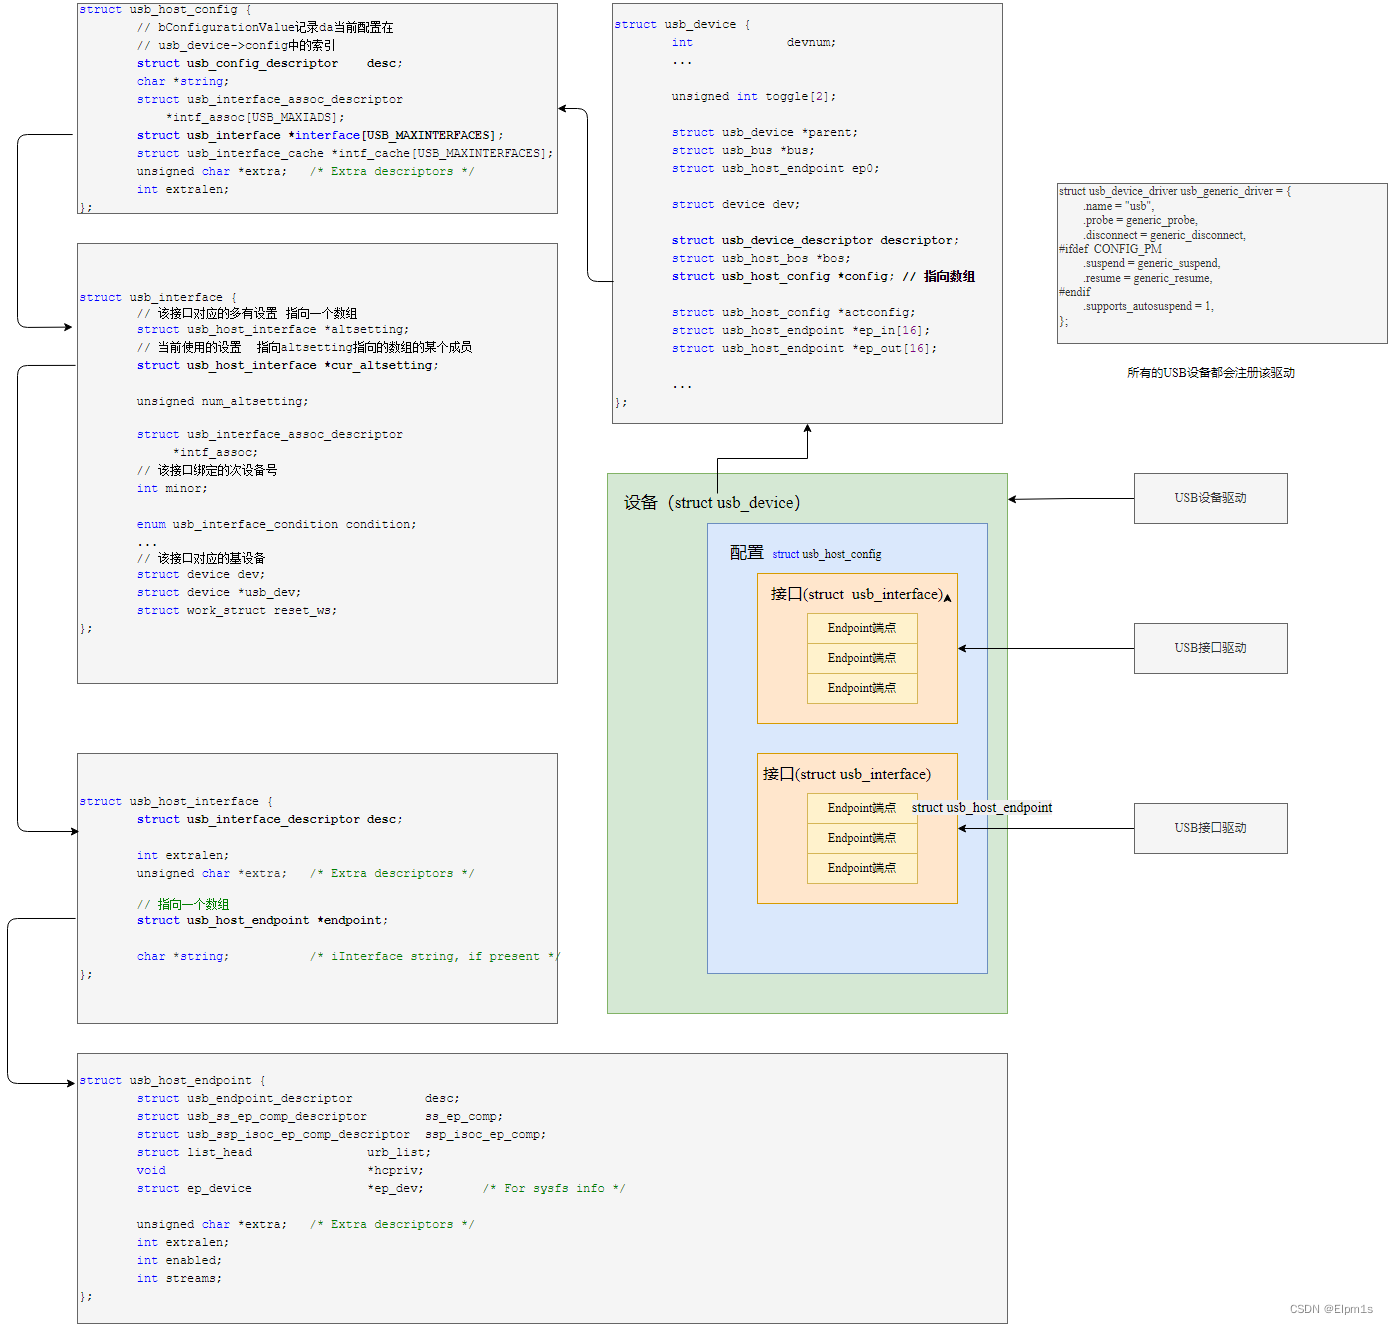The image size is (1388, 1324).
Task: Click struct usb_device header line
Action: [682, 24]
